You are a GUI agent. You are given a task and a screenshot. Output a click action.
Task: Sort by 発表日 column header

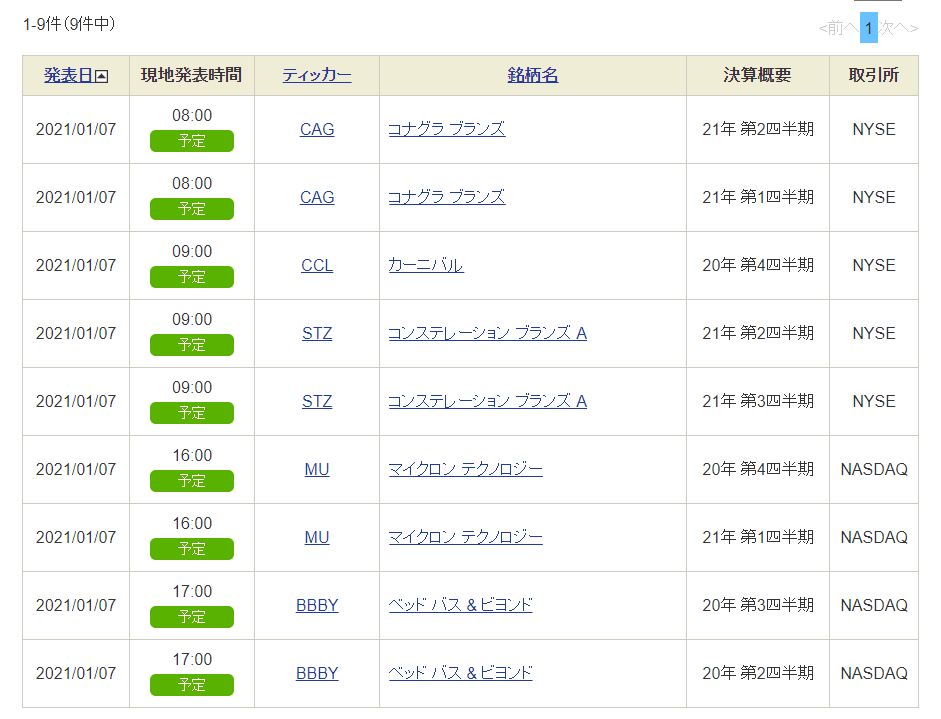[68, 76]
